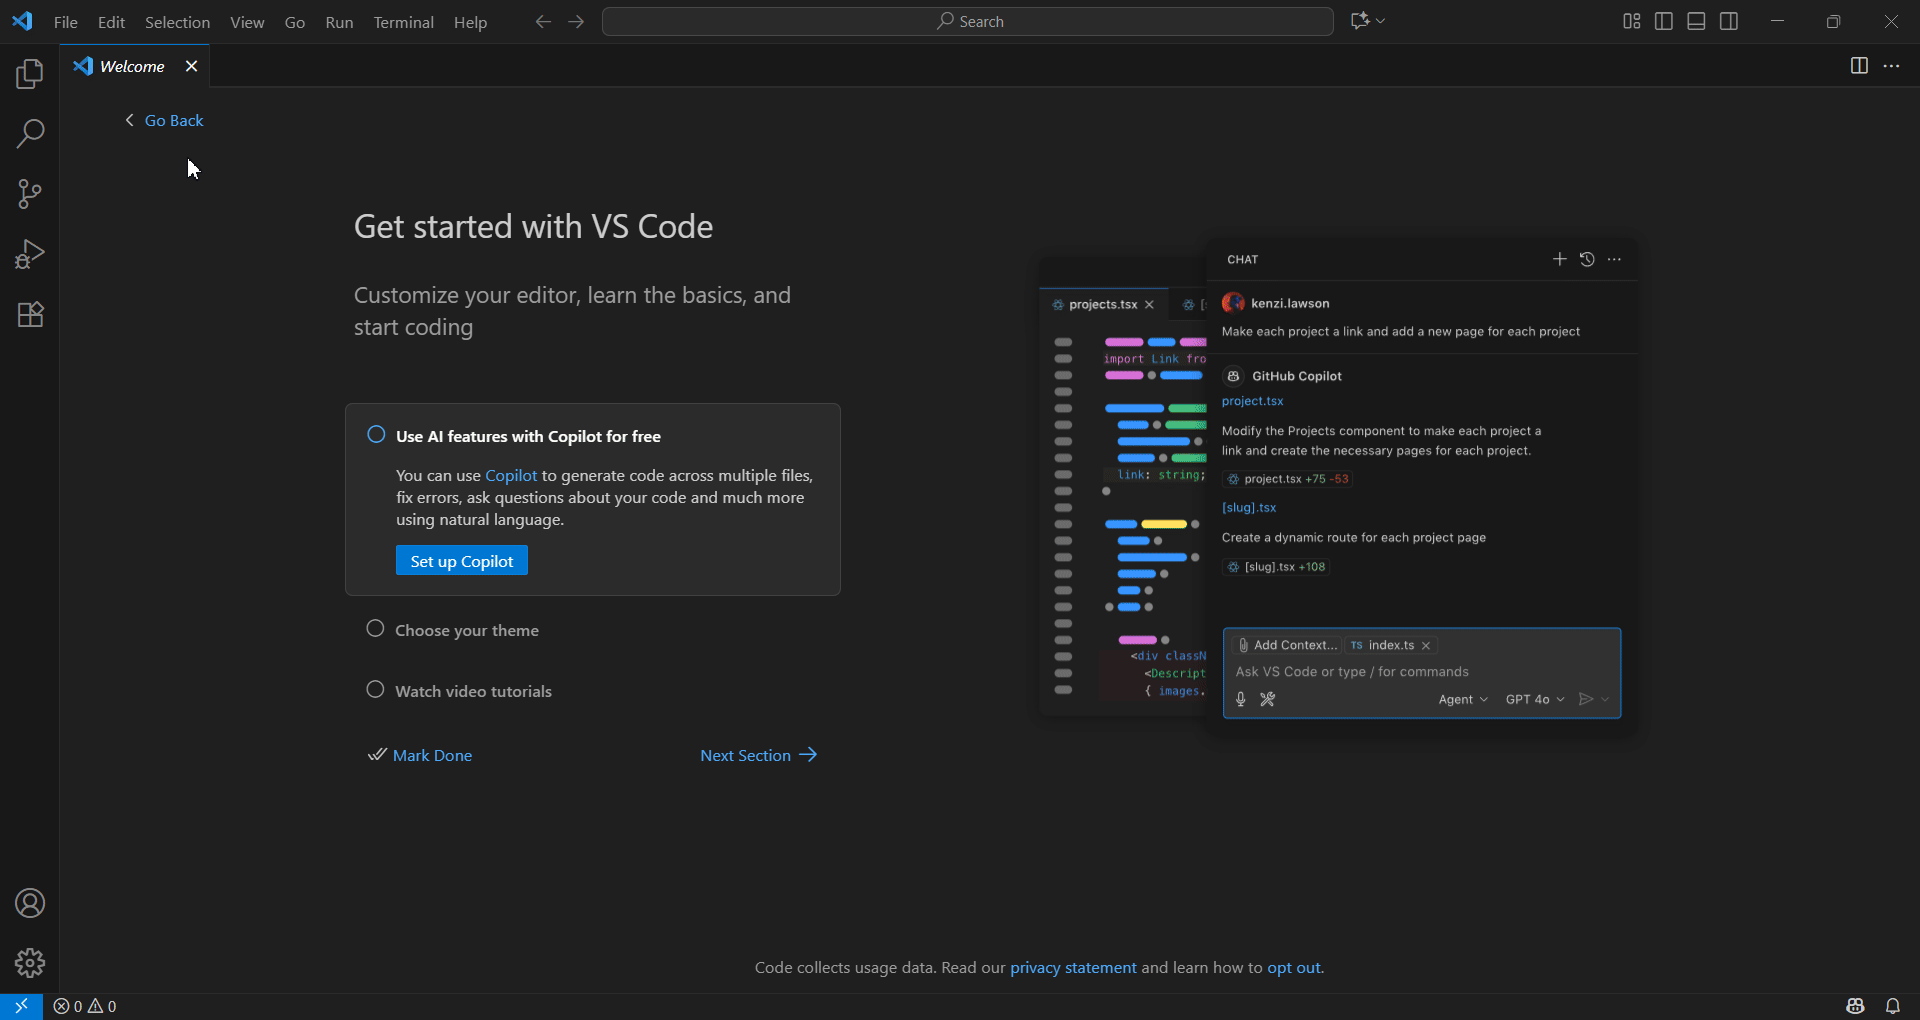Click the Copilot status icon in status bar
The image size is (1920, 1020).
point(1855,1006)
